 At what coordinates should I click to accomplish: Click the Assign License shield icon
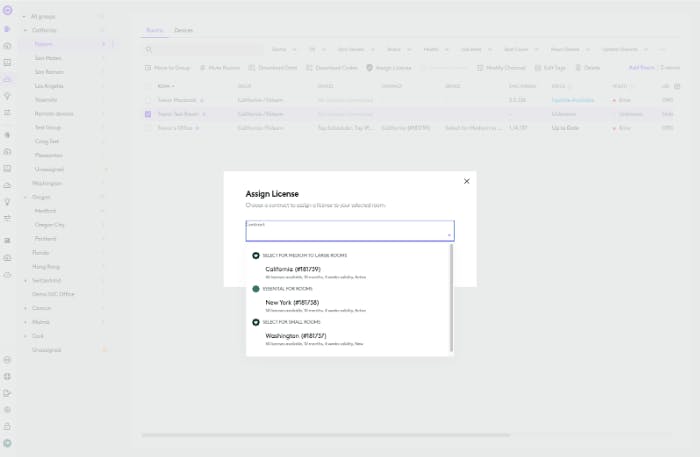[369, 68]
